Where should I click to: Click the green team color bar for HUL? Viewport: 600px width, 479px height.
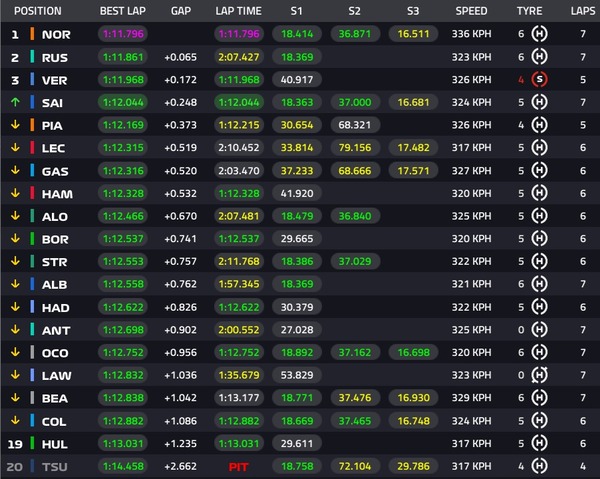coord(32,443)
